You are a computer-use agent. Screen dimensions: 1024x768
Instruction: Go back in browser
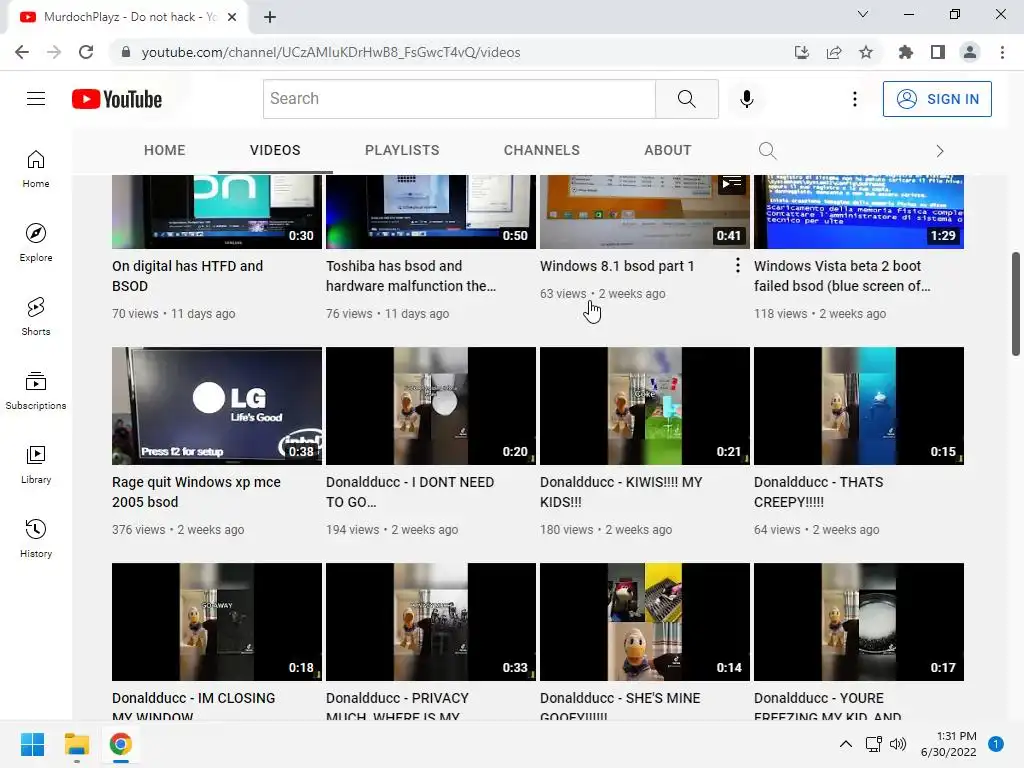22,52
